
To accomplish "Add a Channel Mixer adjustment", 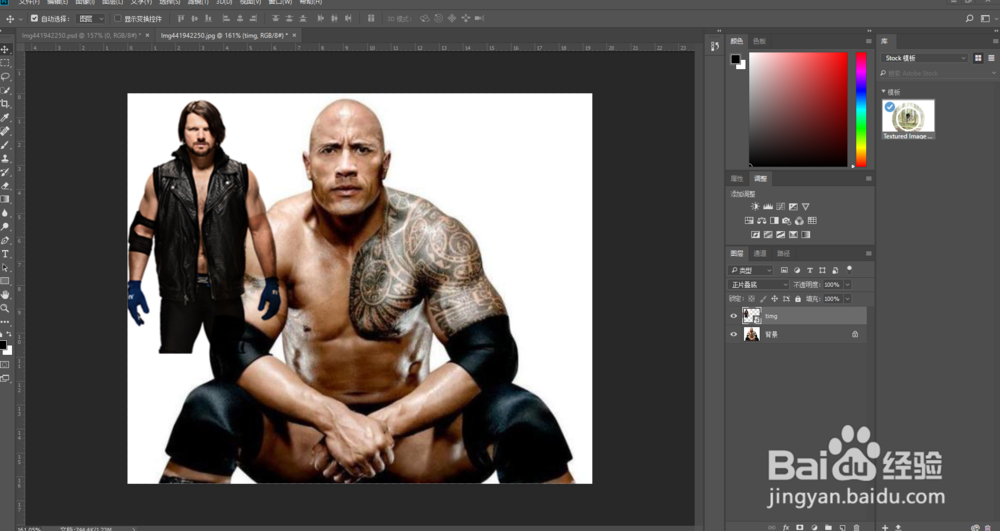I will coord(799,221).
